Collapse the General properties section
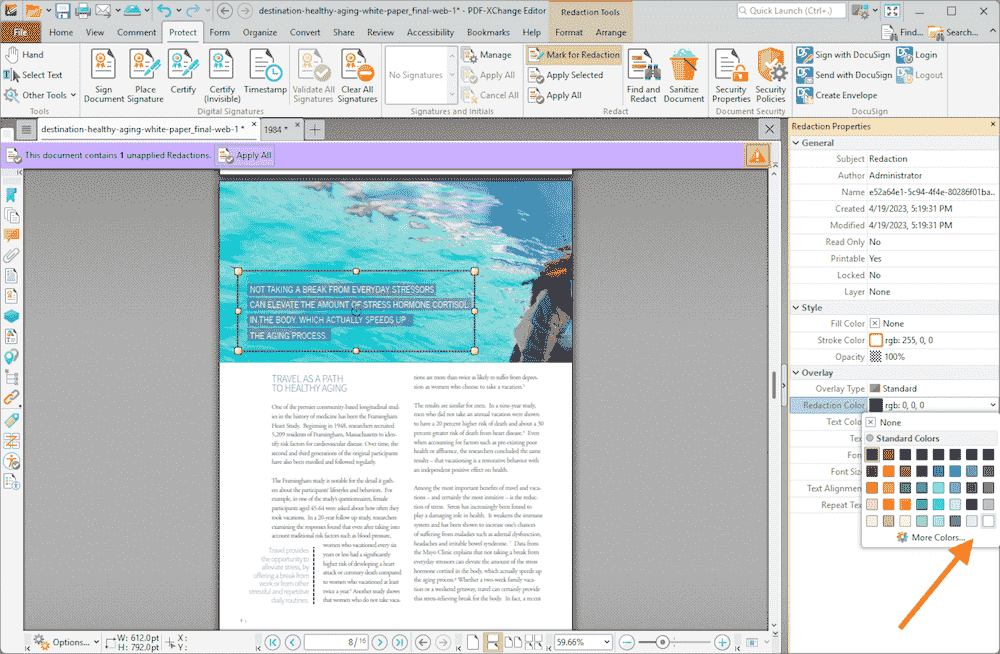Screen dimensions: 1000x654 (796, 142)
